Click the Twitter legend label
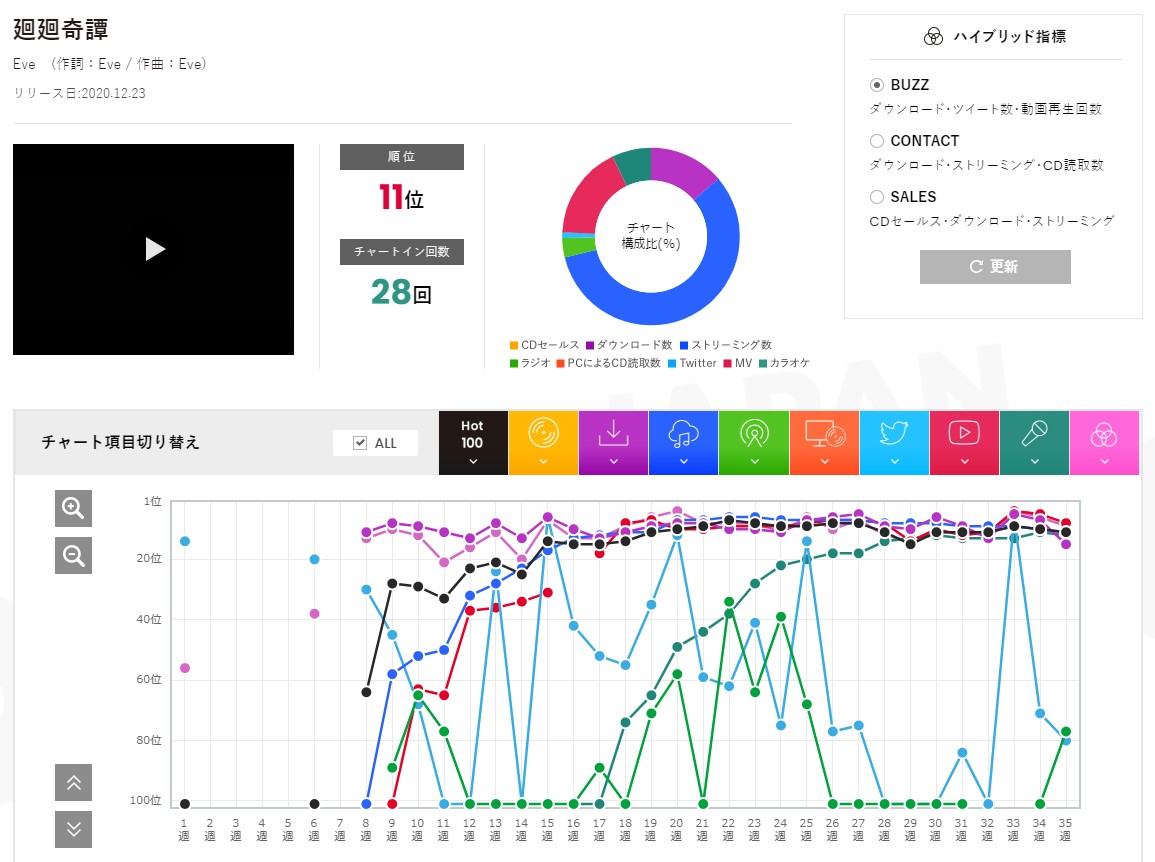The width and height of the screenshot is (1155, 862). point(698,363)
